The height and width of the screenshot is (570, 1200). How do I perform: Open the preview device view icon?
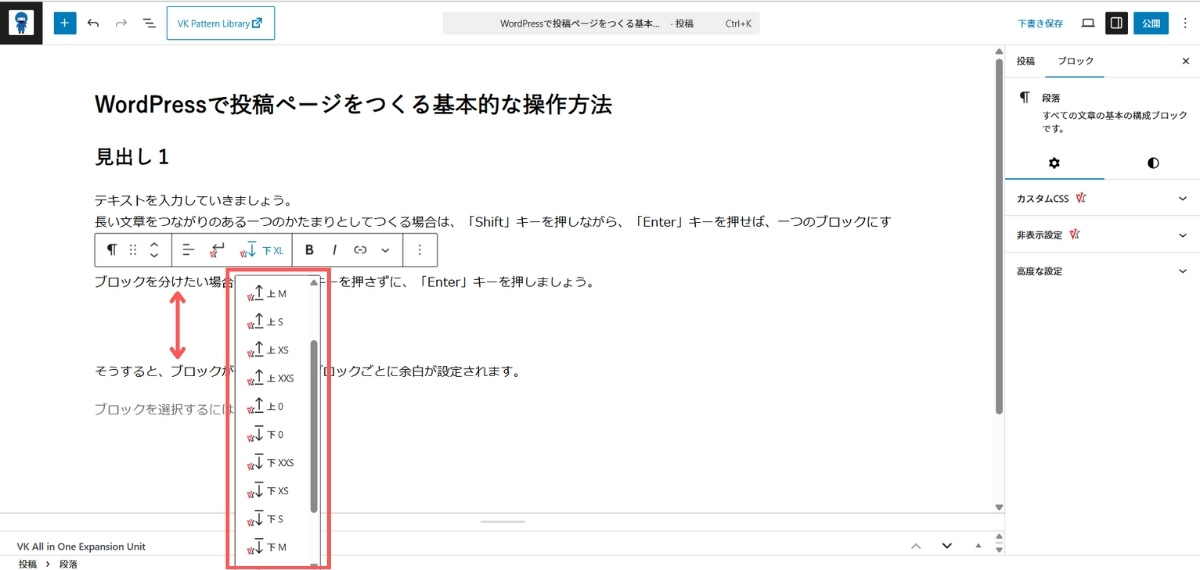1088,22
